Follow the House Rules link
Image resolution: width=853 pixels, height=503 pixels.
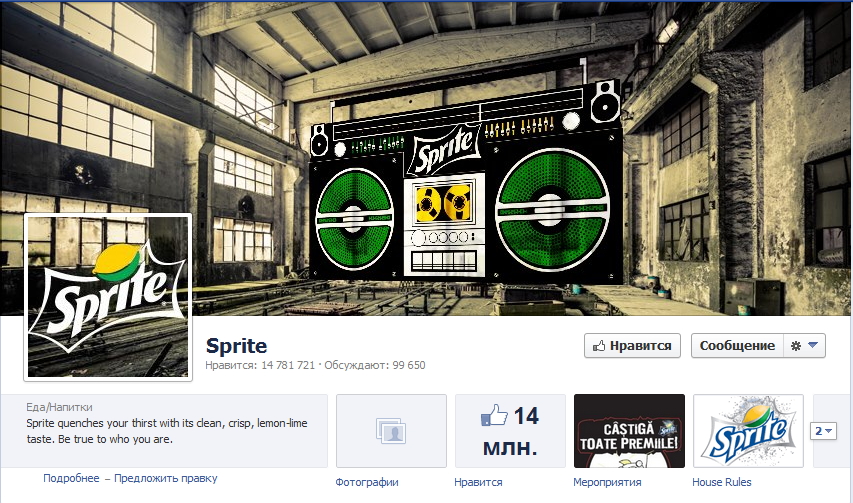tap(721, 482)
